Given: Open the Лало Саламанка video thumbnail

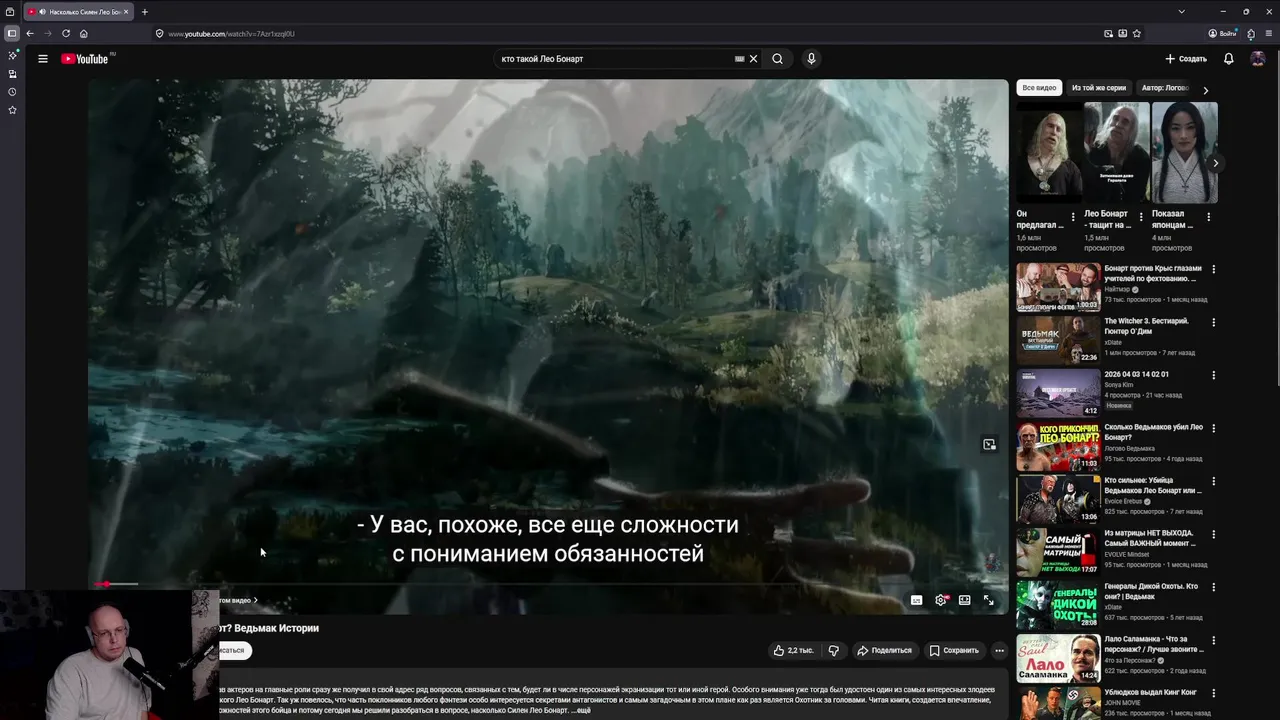Looking at the screenshot, I should pyautogui.click(x=1058, y=658).
